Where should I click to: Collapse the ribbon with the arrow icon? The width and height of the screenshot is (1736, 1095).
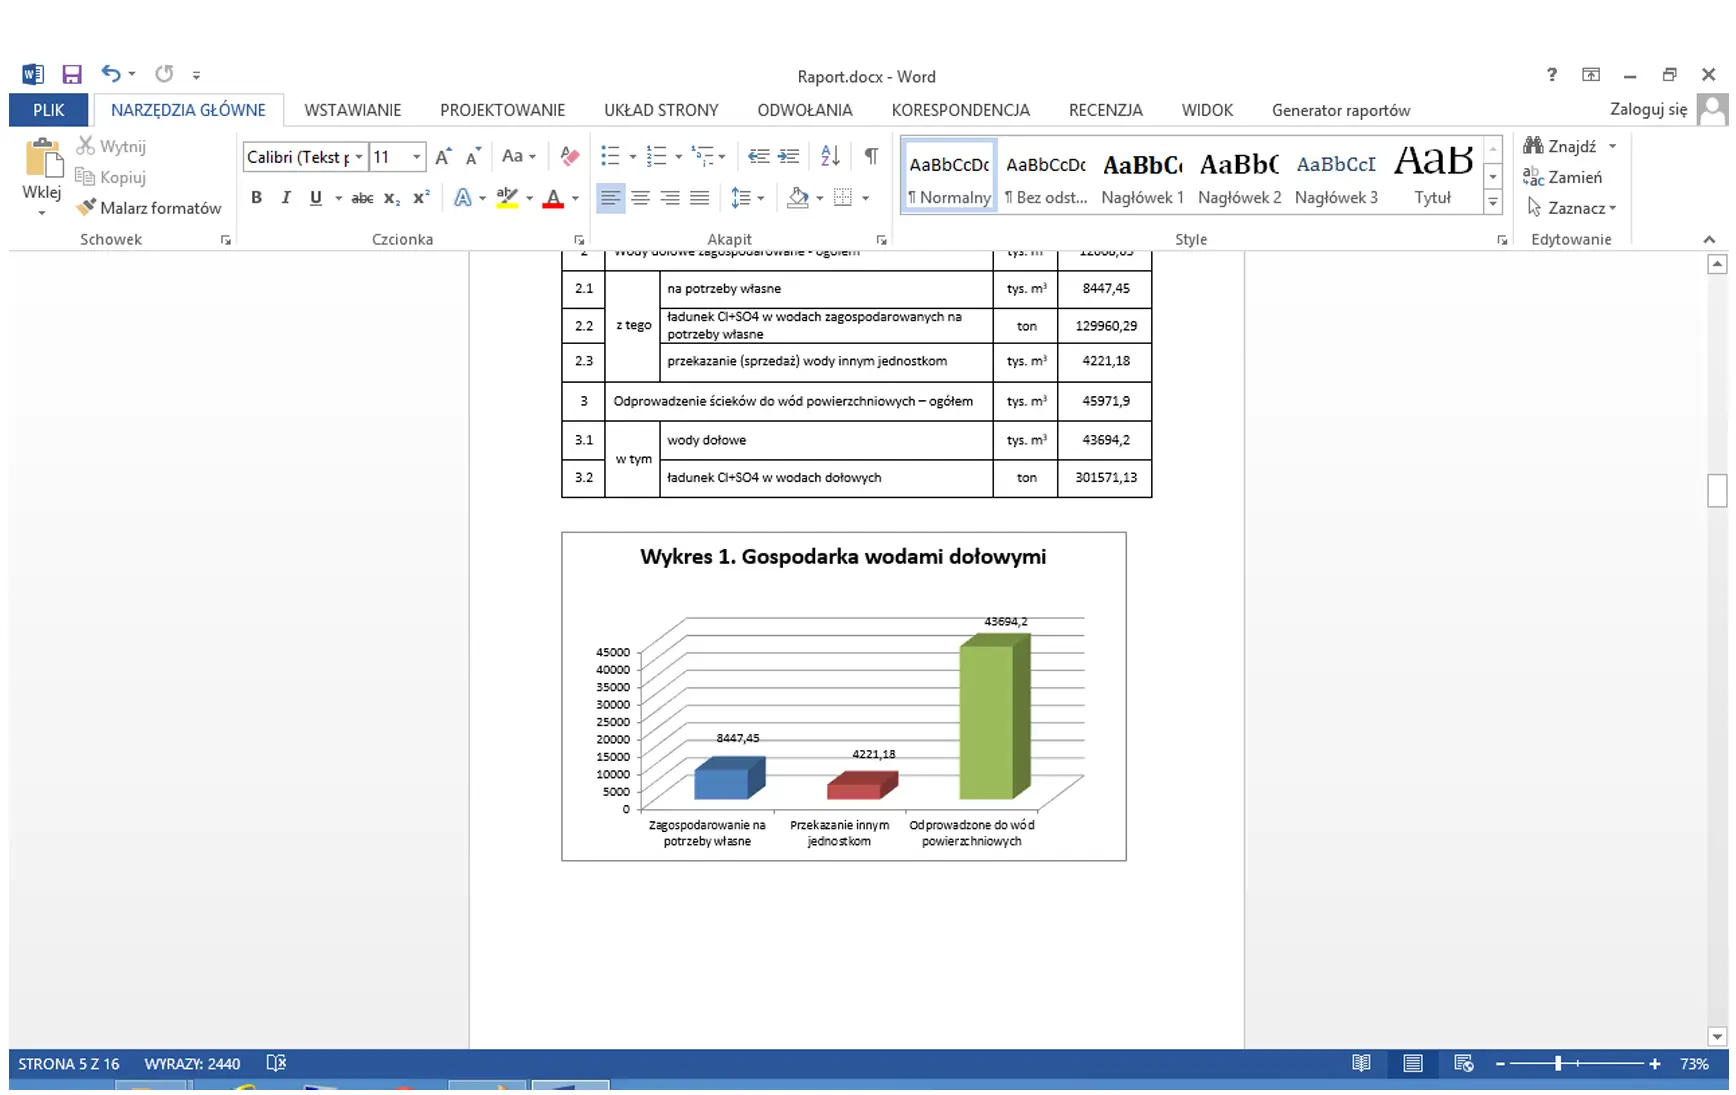(1709, 239)
